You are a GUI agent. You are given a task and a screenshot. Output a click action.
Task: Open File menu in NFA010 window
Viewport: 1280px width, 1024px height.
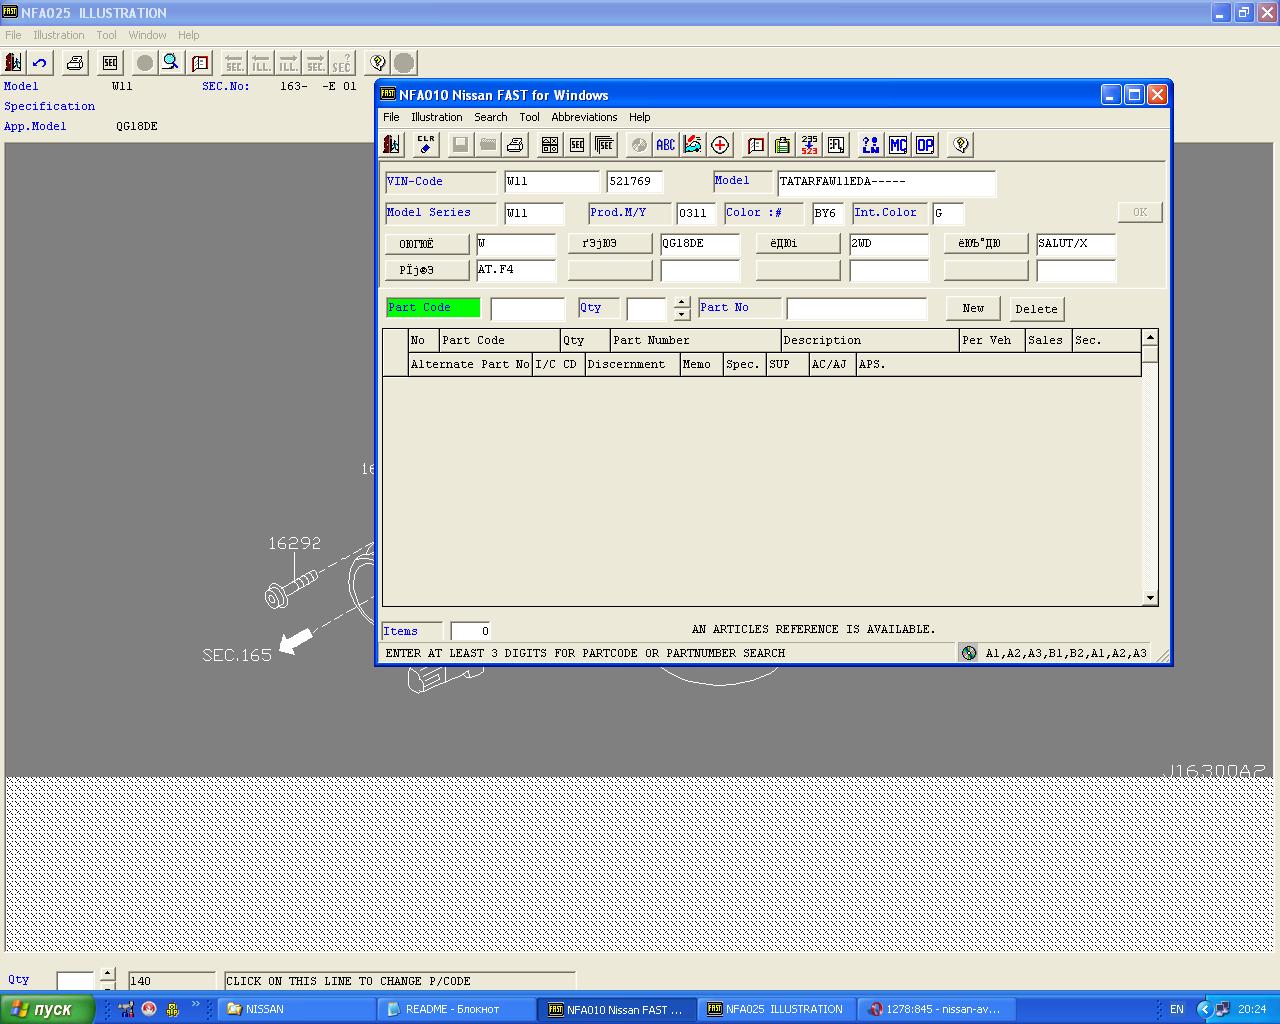coord(391,117)
